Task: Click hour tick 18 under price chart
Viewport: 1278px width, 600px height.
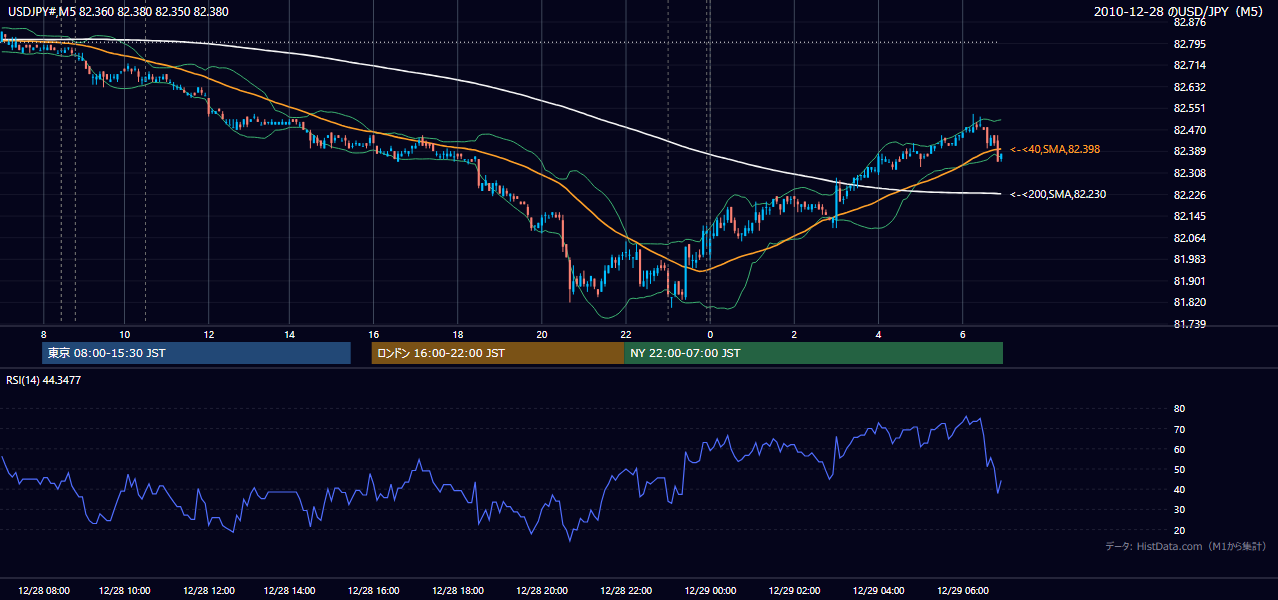Action: pyautogui.click(x=457, y=334)
